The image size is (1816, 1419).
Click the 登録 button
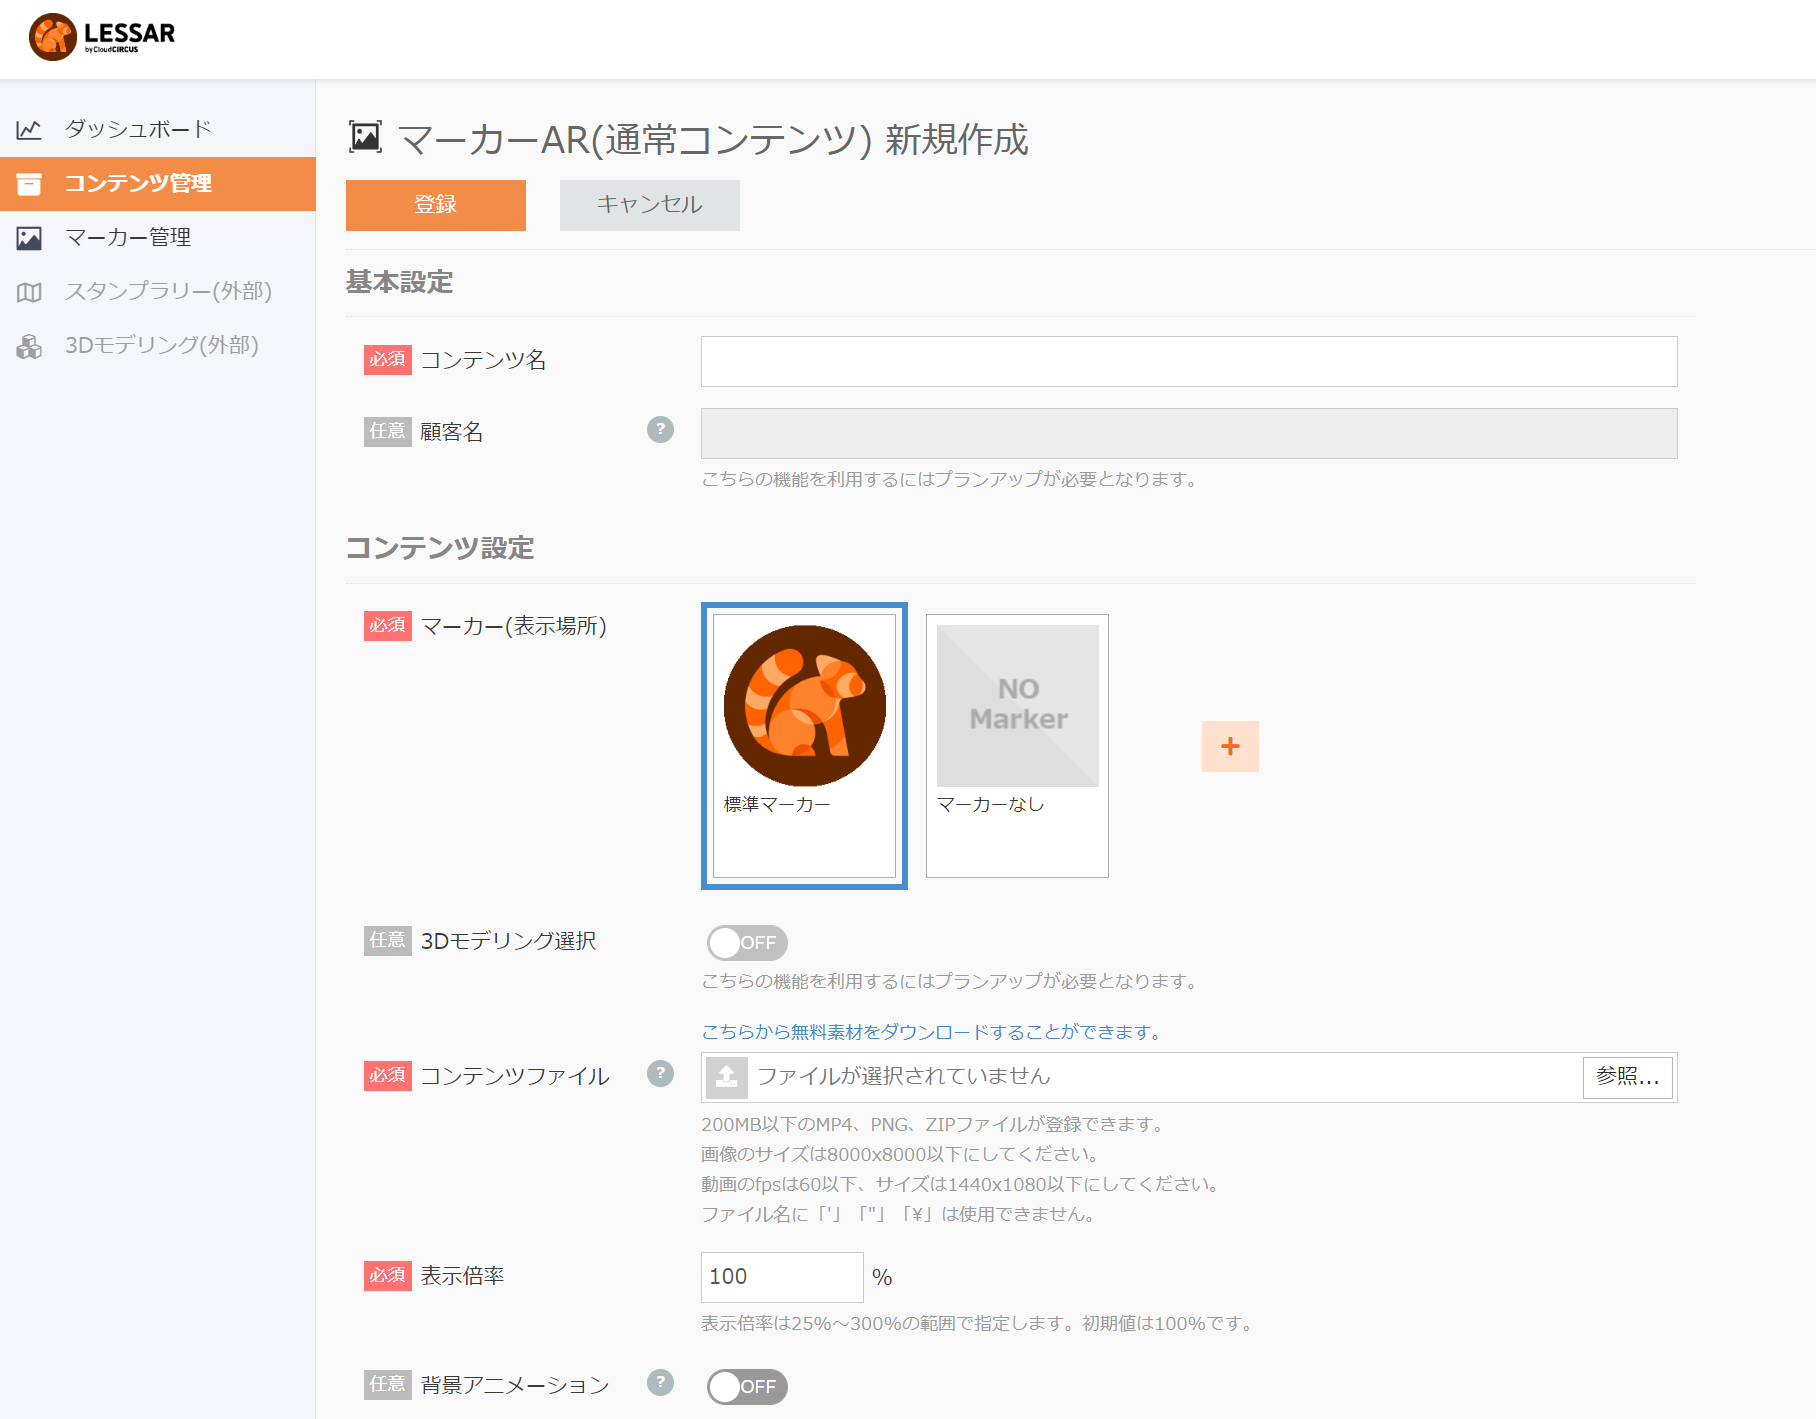click(436, 205)
